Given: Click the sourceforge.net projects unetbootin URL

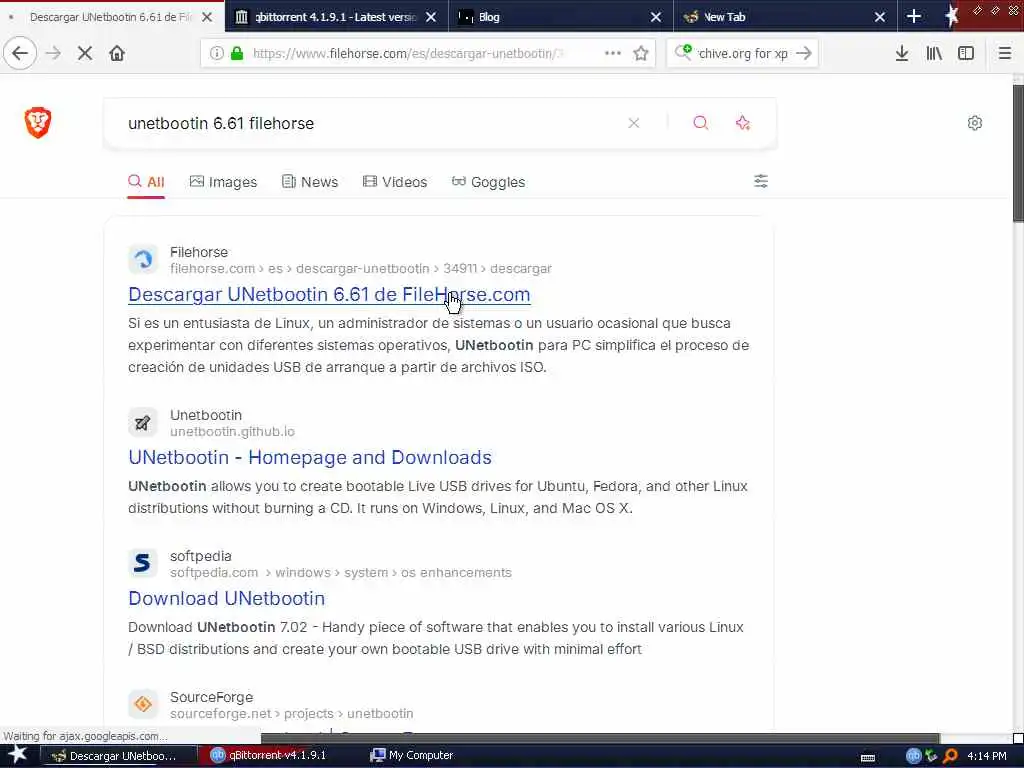Looking at the screenshot, I should [x=291, y=713].
